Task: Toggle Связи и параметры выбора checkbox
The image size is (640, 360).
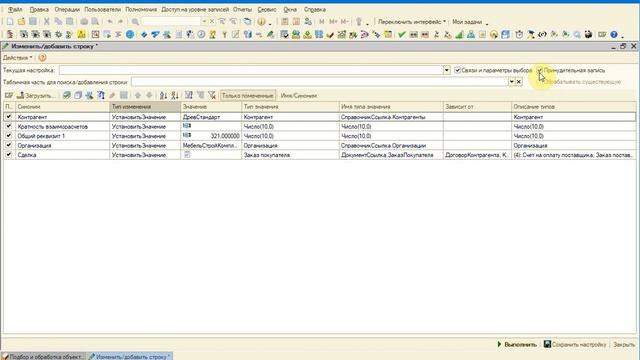Action: [458, 70]
